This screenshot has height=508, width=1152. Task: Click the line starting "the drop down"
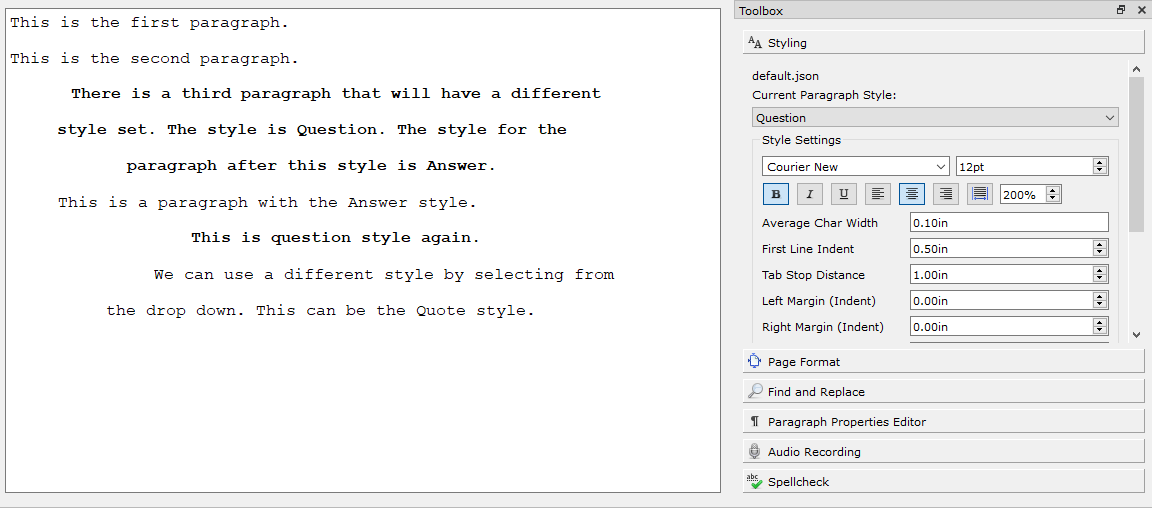point(320,310)
